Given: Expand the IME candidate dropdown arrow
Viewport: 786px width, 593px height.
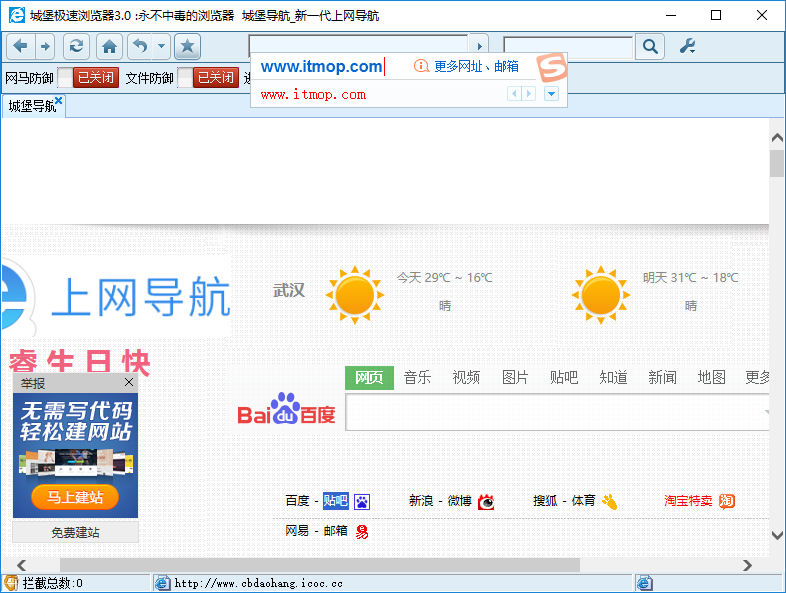Looking at the screenshot, I should coord(551,93).
